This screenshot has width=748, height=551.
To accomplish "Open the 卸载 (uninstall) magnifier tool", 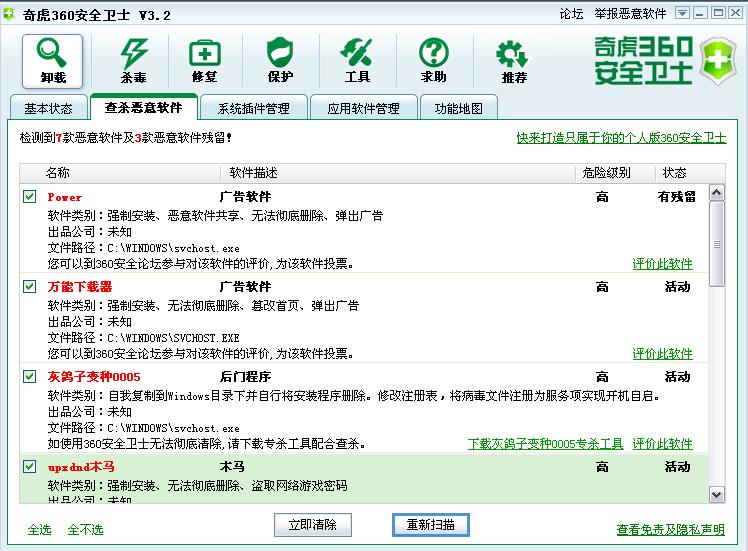I will click(52, 61).
